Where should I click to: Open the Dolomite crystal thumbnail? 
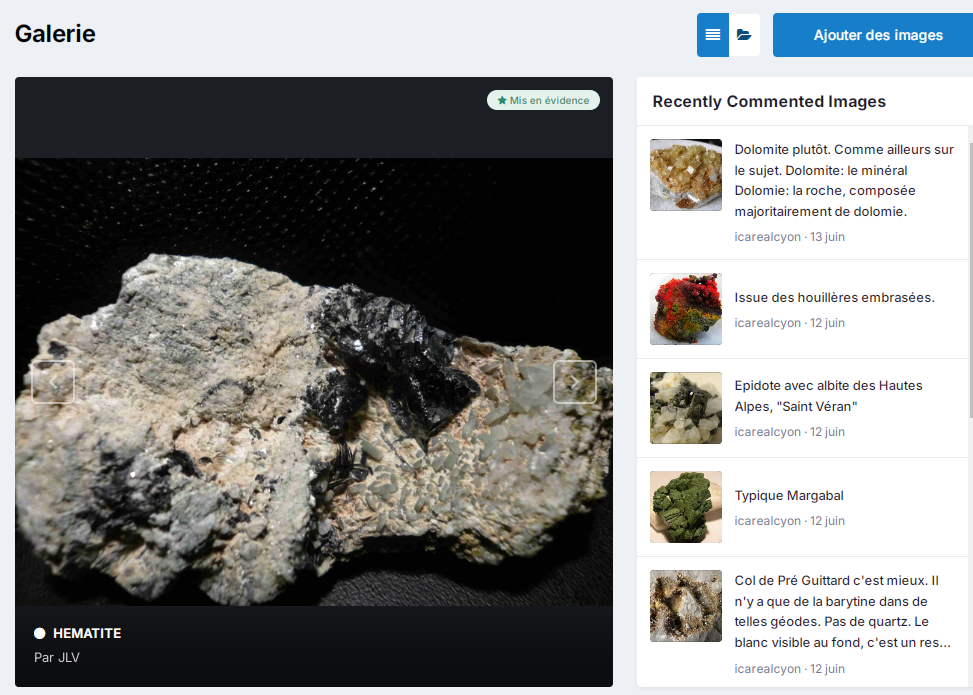686,175
